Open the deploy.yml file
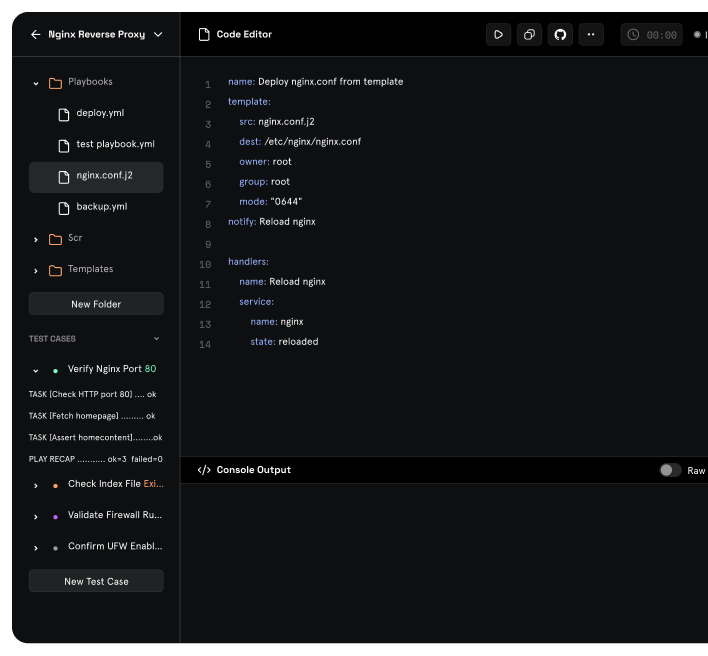This screenshot has width=708, height=656. pos(100,113)
